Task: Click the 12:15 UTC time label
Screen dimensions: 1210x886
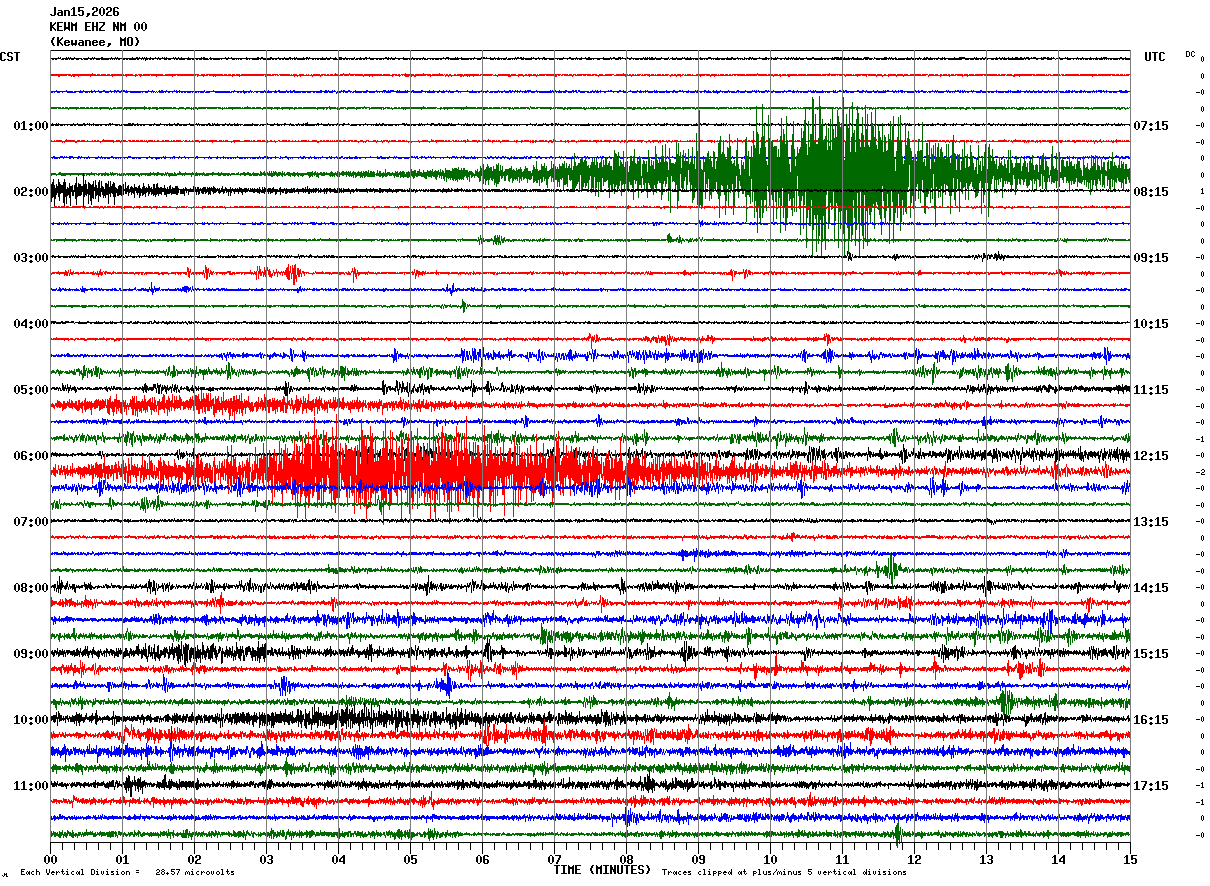Action: [x=1150, y=456]
